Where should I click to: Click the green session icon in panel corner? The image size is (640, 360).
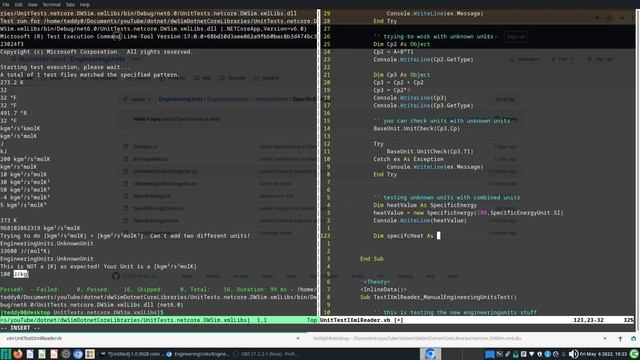(634, 354)
